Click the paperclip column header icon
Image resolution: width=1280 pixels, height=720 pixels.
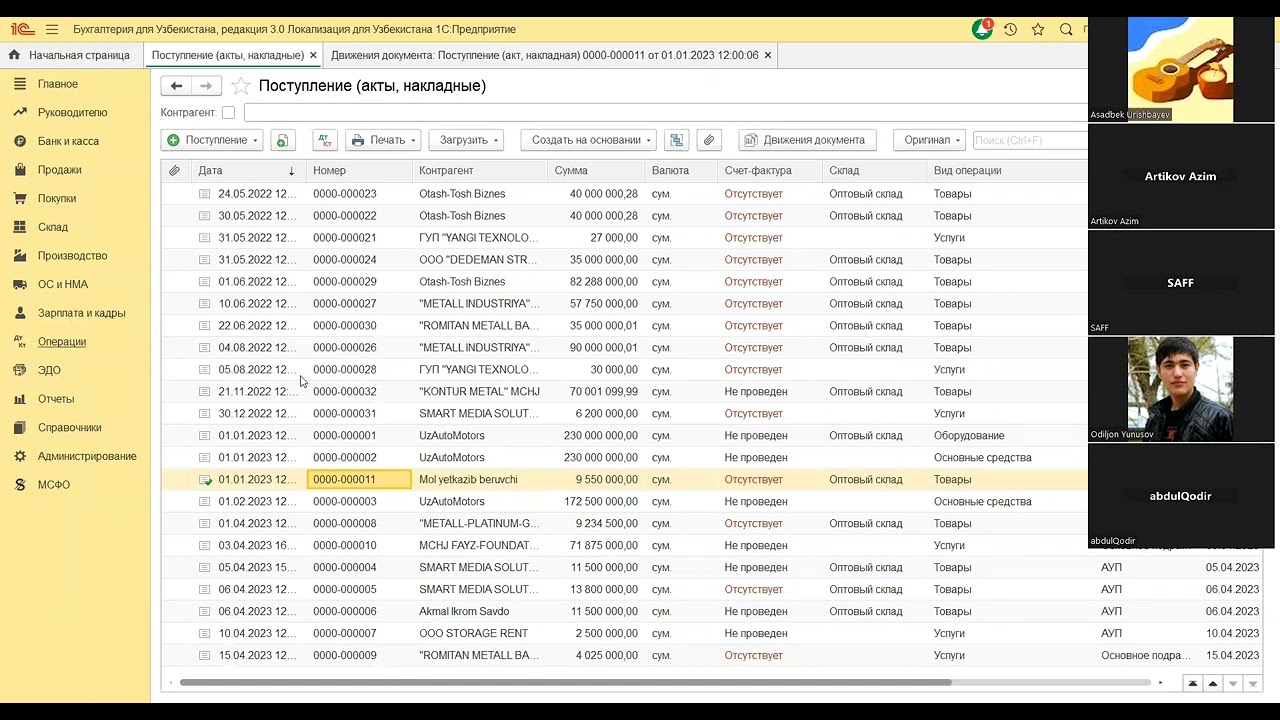[x=175, y=171]
